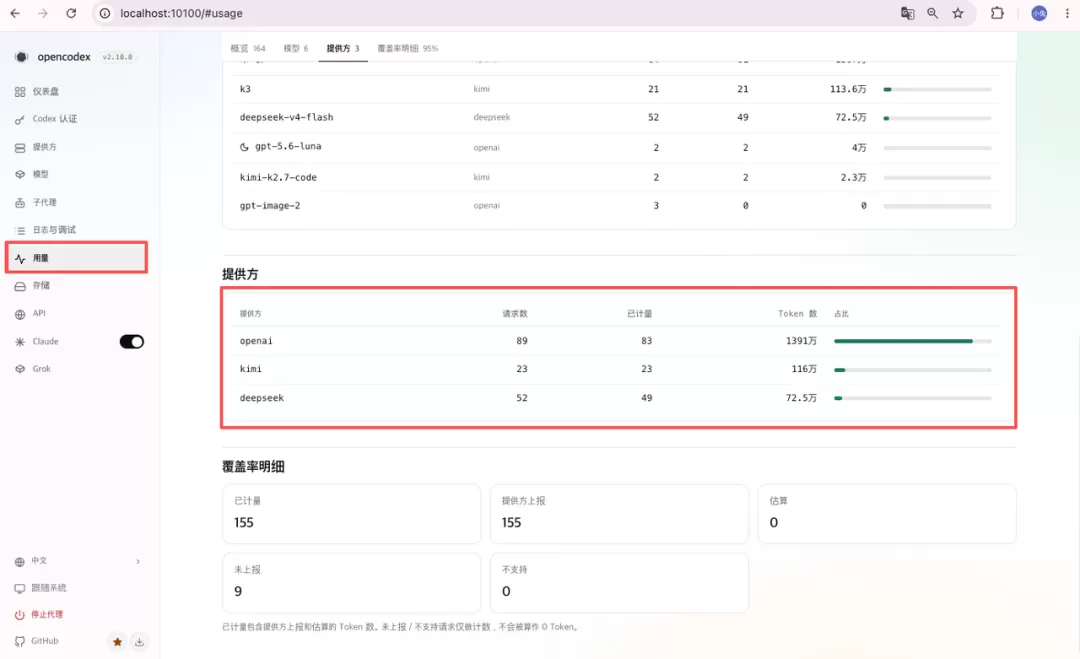Viewport: 1080px width, 659px height.
Task: Click the site info icon in address bar
Action: coord(105,13)
